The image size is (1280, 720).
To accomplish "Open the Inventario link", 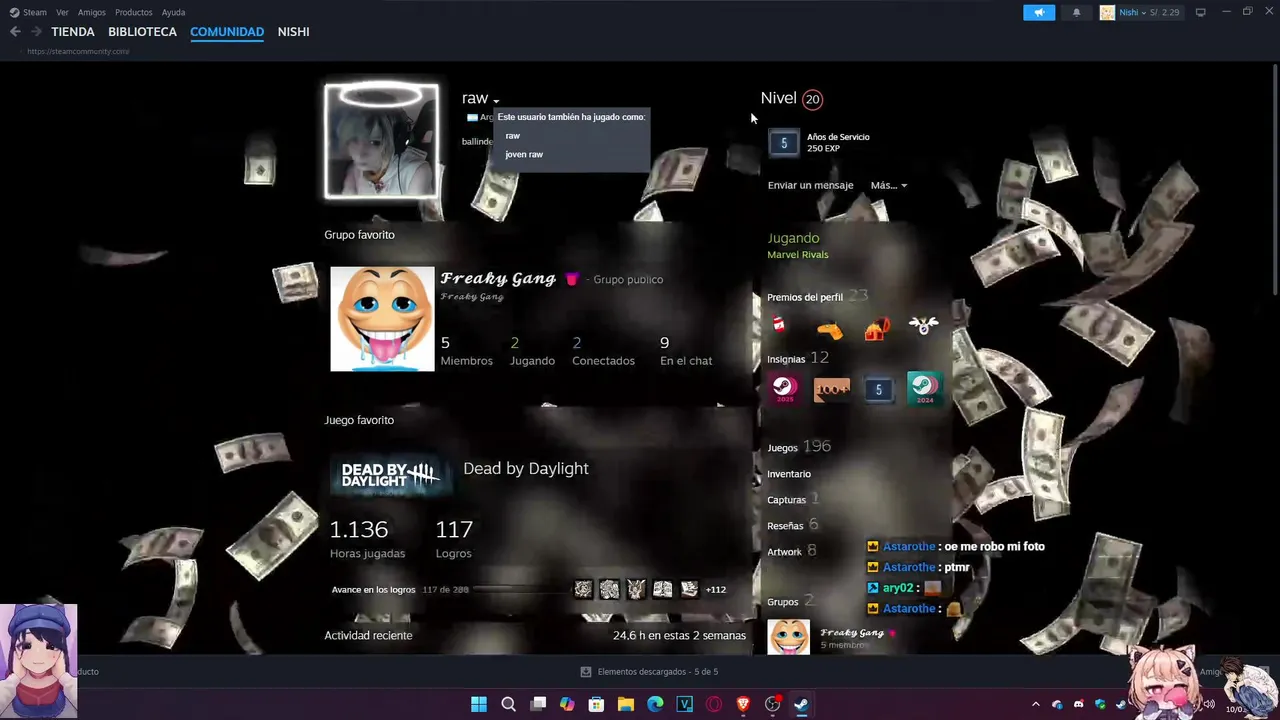I will tap(789, 474).
